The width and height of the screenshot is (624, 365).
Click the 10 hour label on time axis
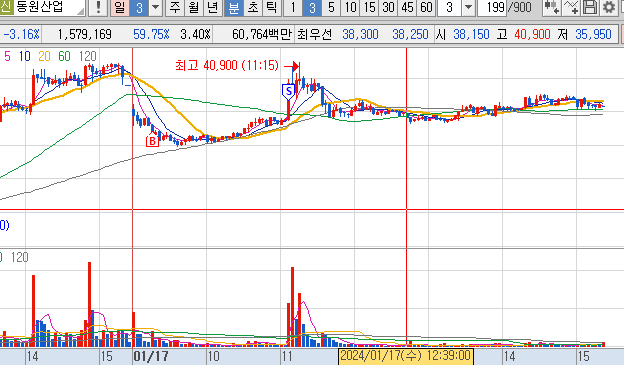click(x=213, y=356)
